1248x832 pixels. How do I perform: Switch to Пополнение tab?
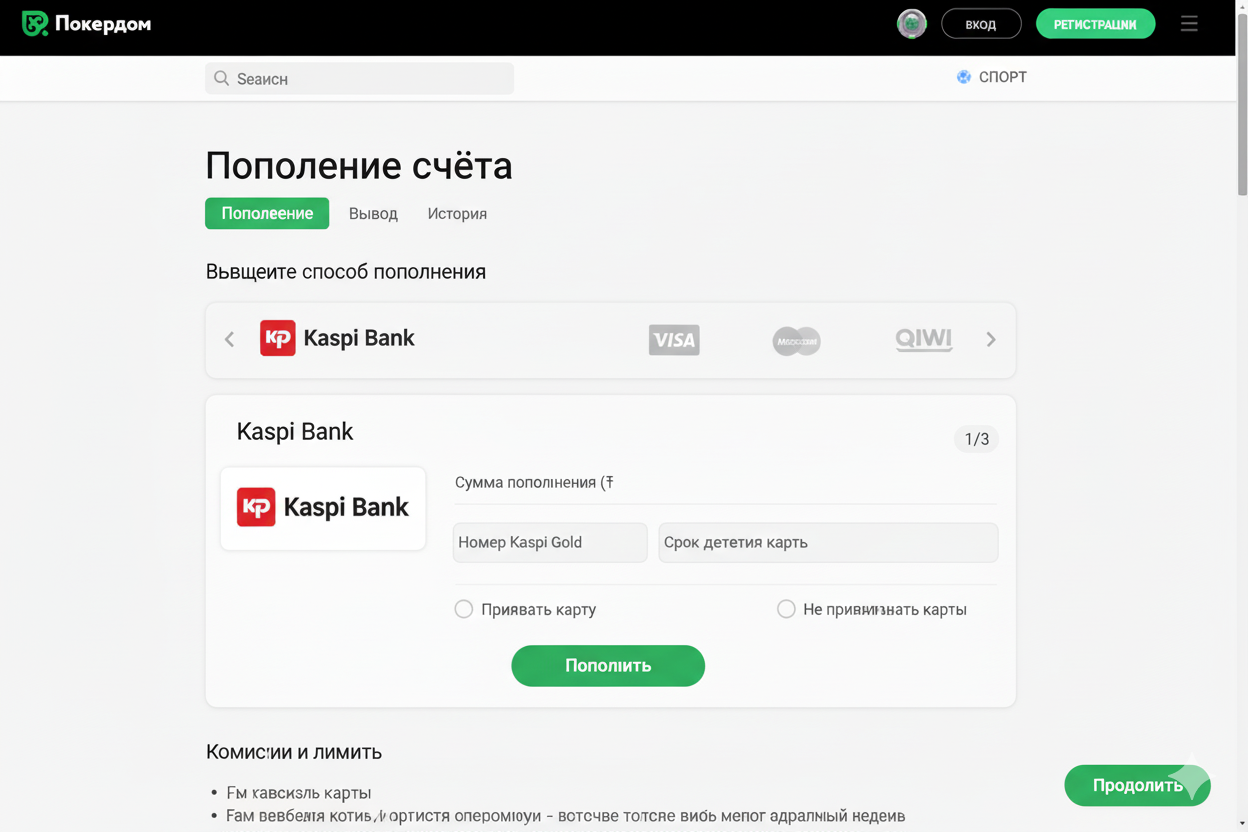click(267, 213)
